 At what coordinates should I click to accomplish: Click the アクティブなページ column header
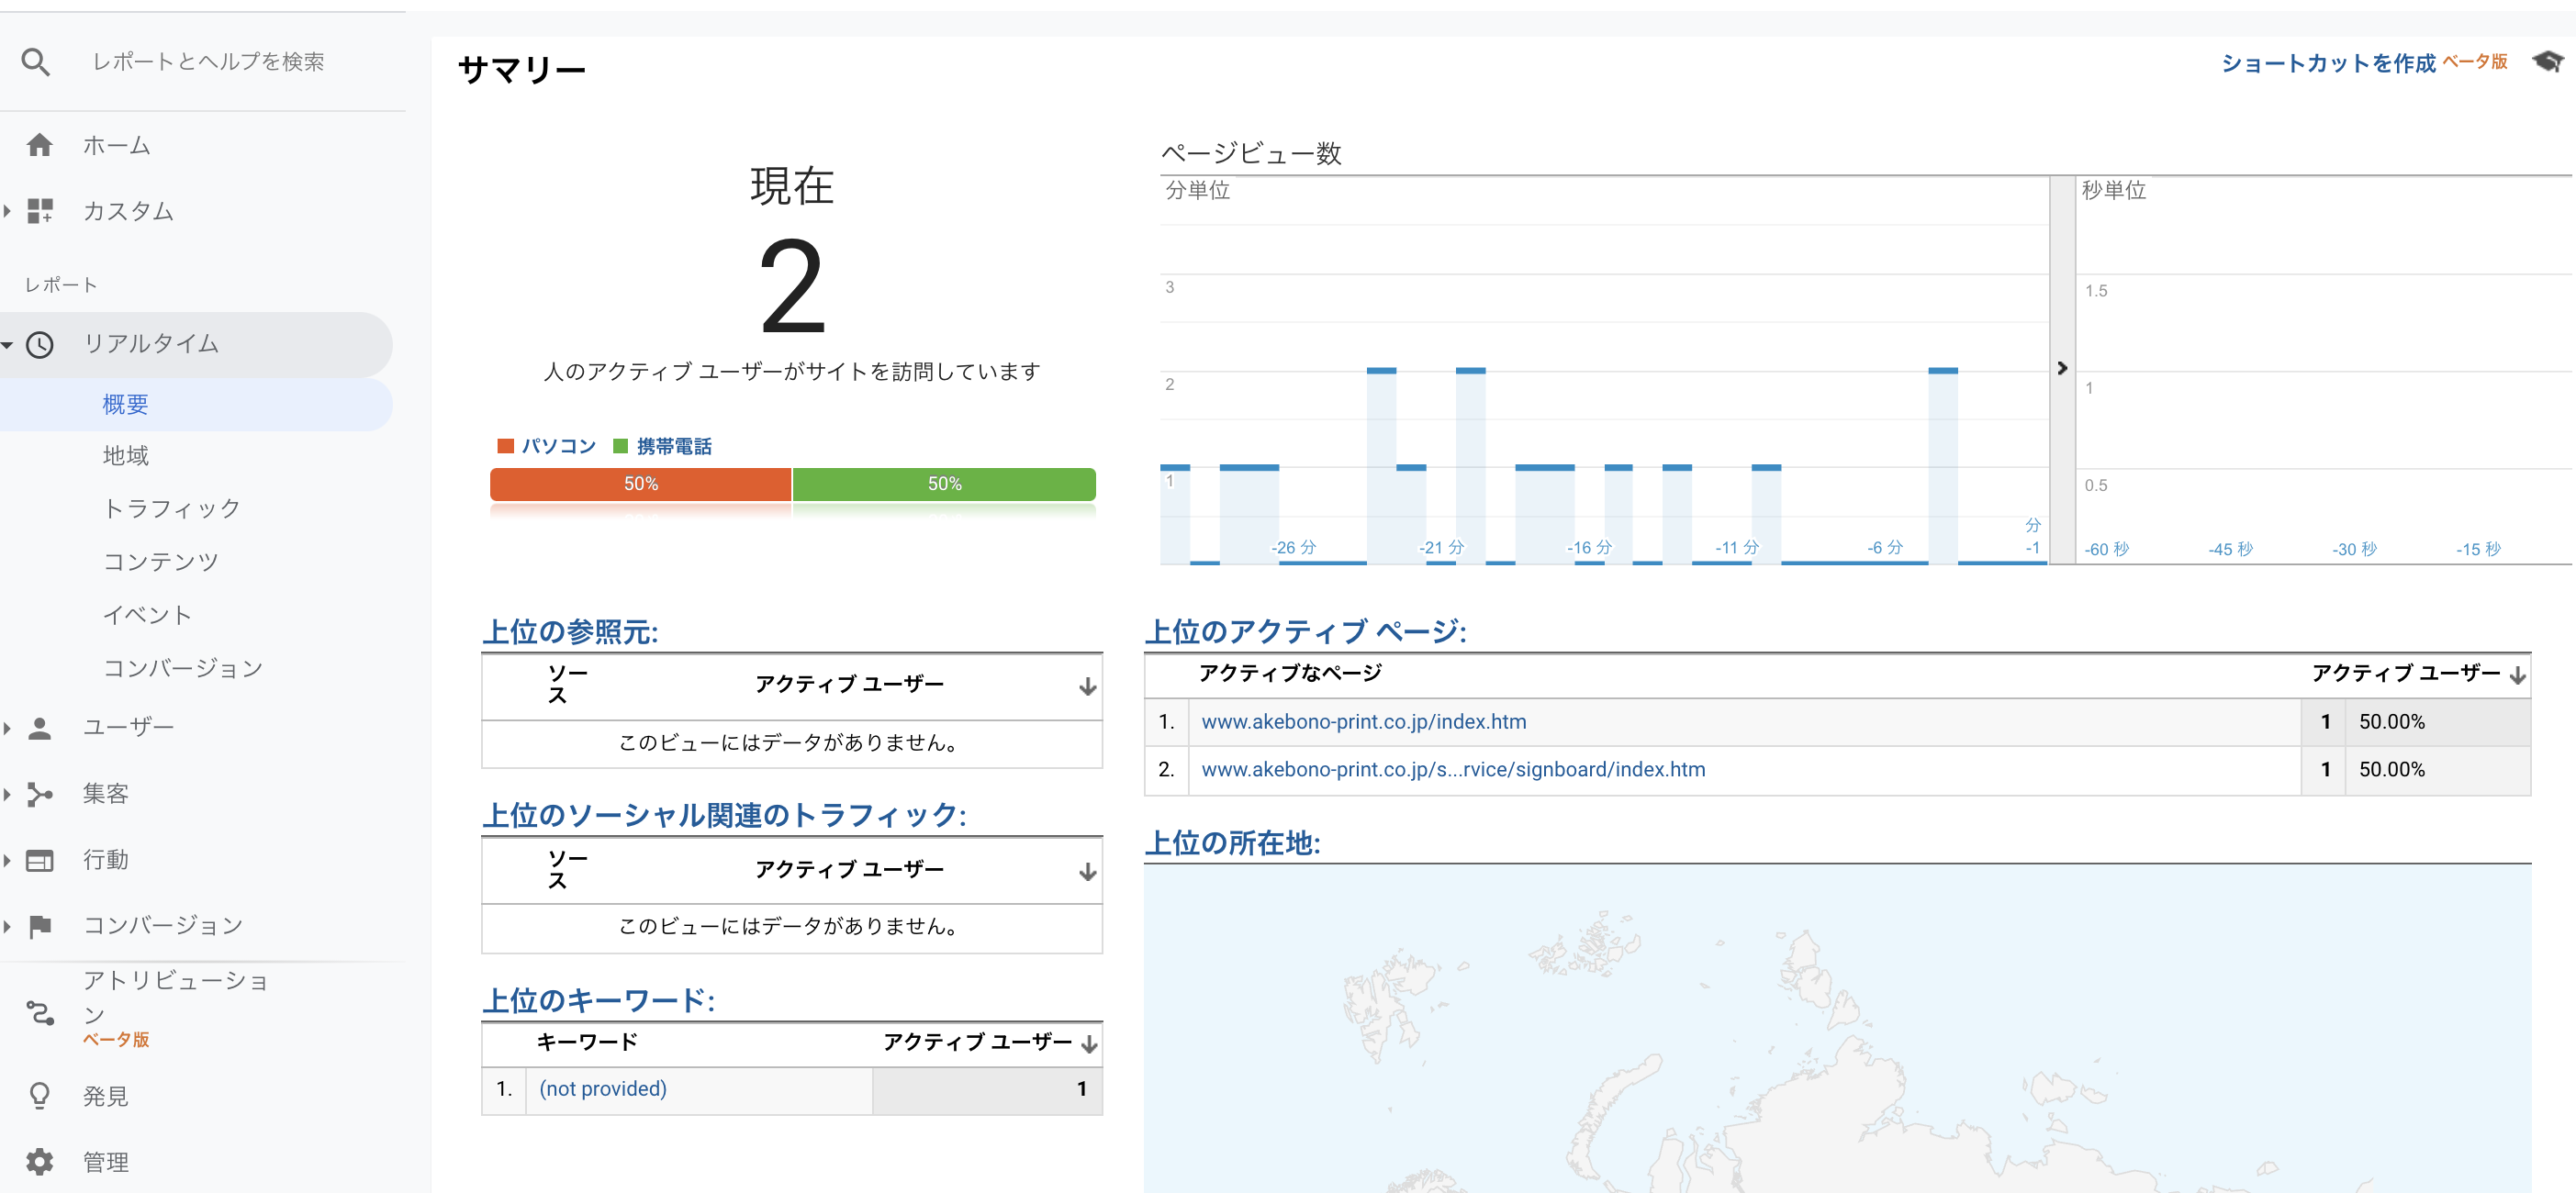click(1290, 673)
